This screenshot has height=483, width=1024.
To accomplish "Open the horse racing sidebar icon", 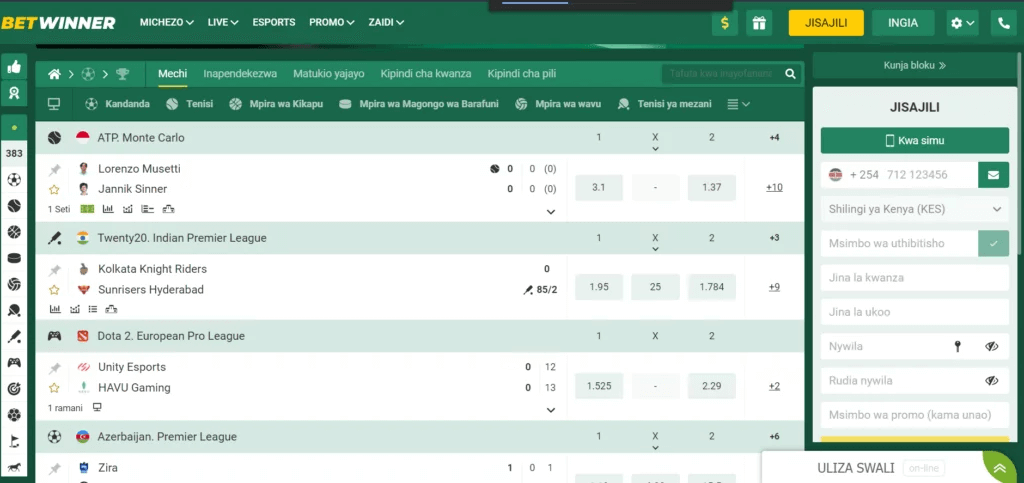I will click(14, 467).
